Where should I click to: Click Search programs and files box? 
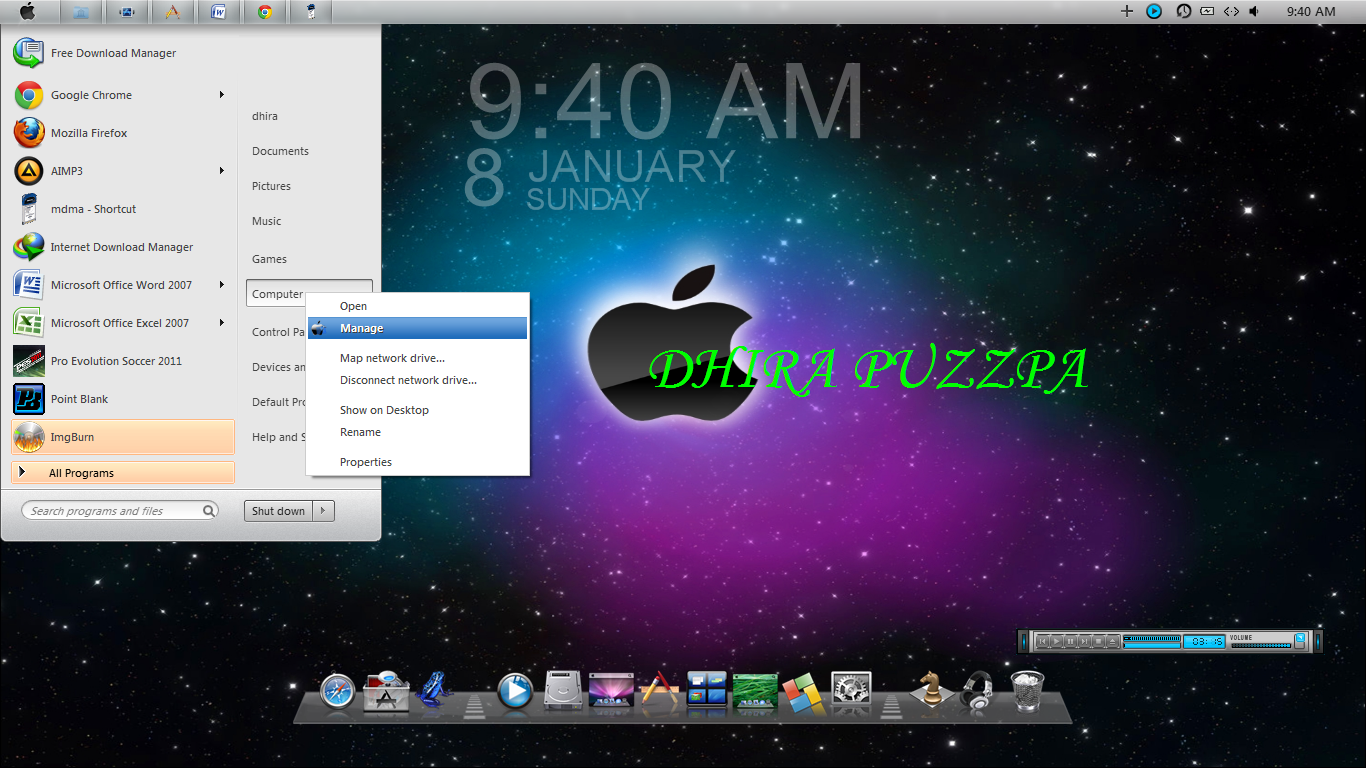[x=120, y=511]
